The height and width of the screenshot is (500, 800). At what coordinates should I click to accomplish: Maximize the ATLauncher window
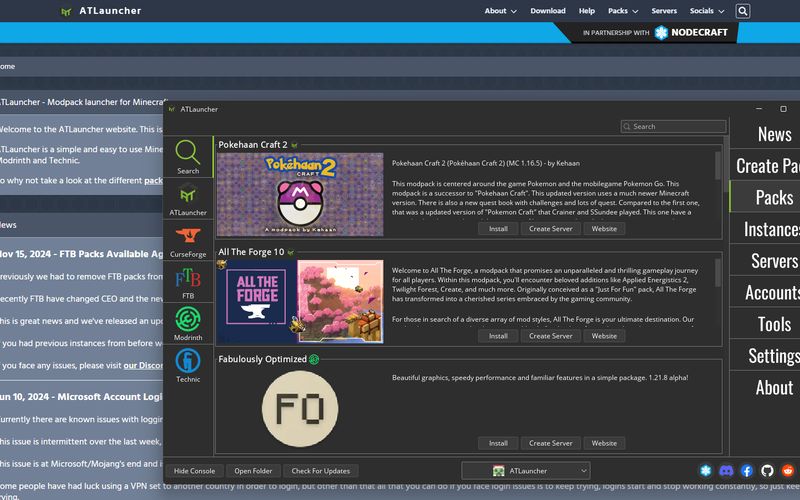[x=783, y=109]
